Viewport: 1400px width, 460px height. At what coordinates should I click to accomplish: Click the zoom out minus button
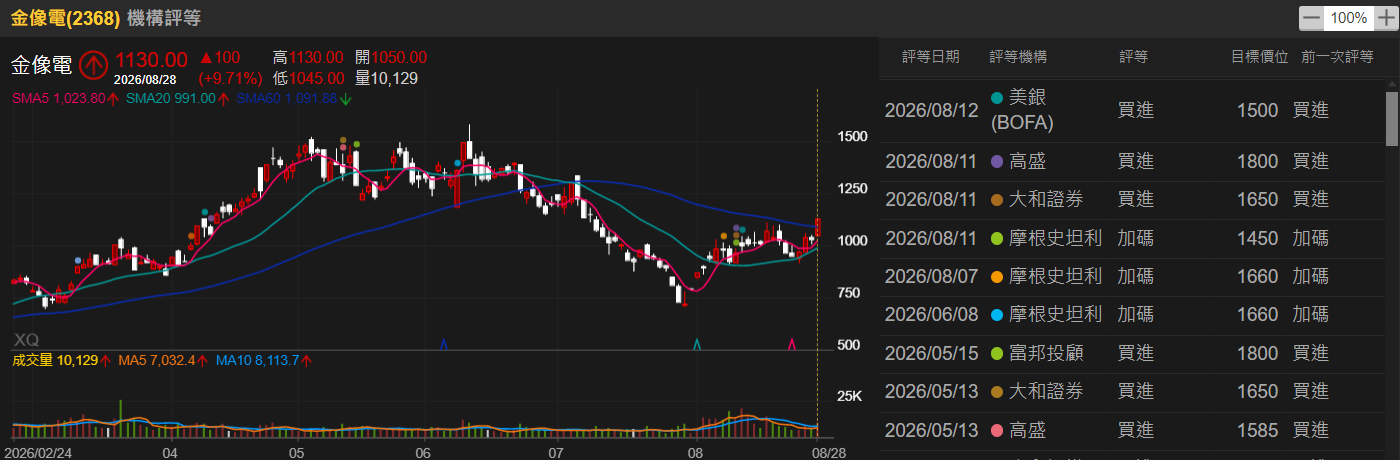(x=1311, y=18)
